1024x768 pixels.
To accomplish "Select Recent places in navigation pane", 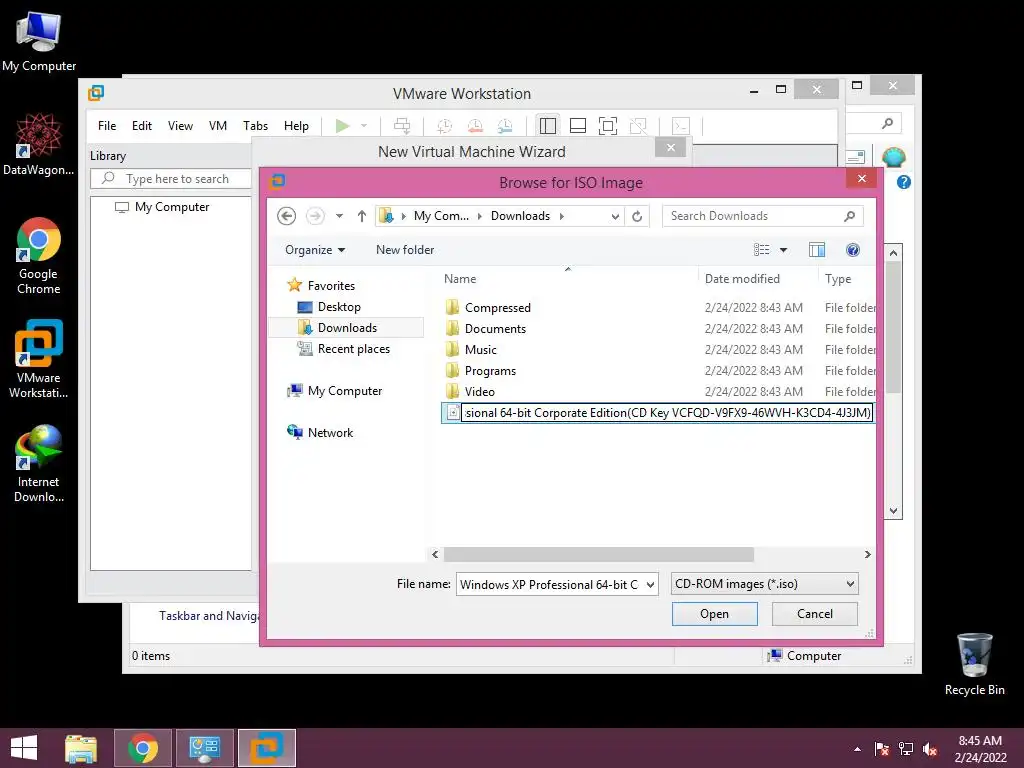I will coord(353,349).
